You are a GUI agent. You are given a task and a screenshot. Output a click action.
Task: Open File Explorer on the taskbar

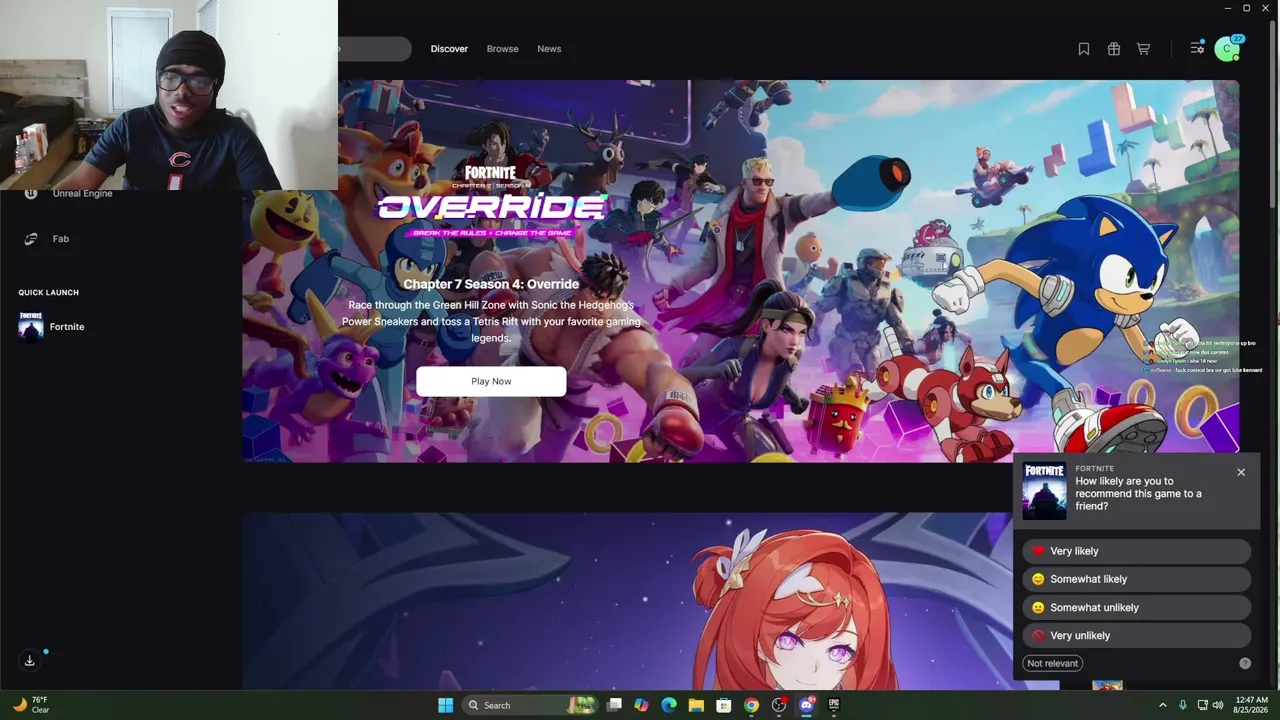696,705
